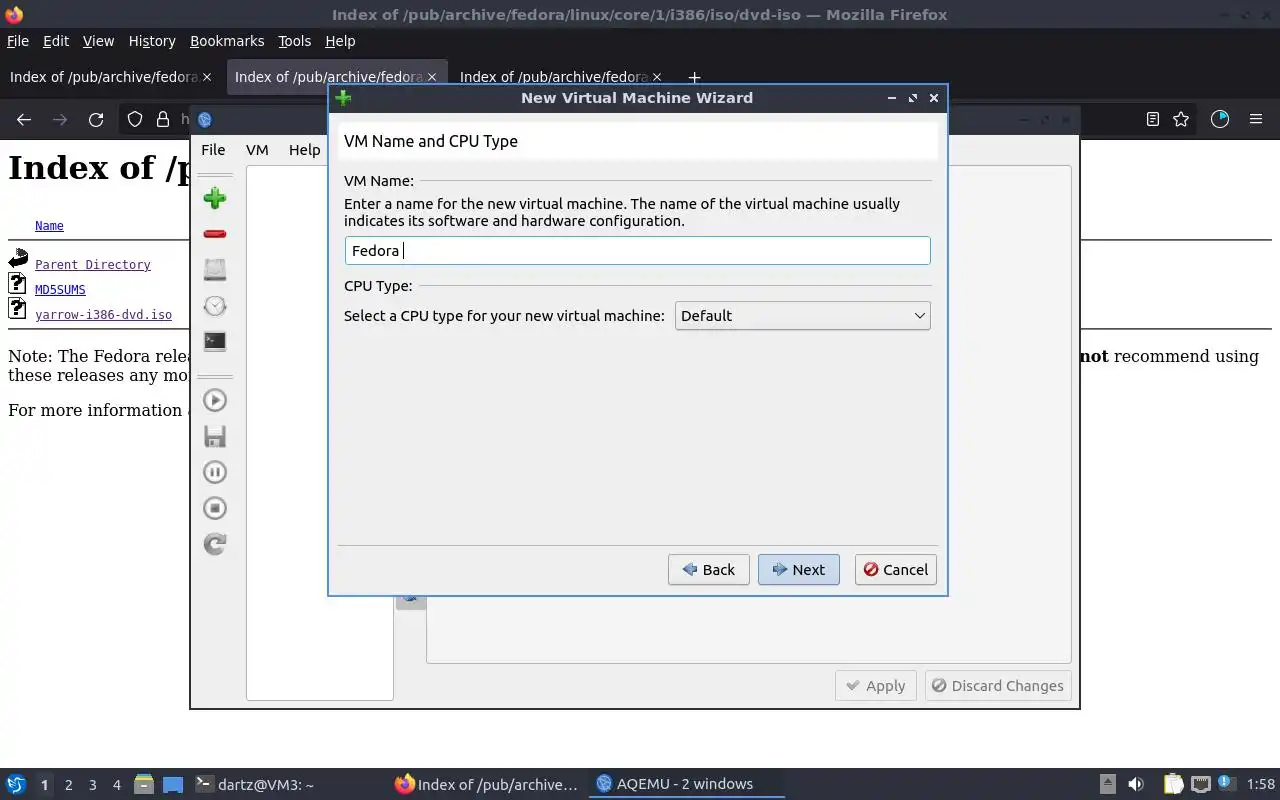Open AQEMU Help menu
Viewport: 1280px width, 800px height.
click(x=305, y=150)
